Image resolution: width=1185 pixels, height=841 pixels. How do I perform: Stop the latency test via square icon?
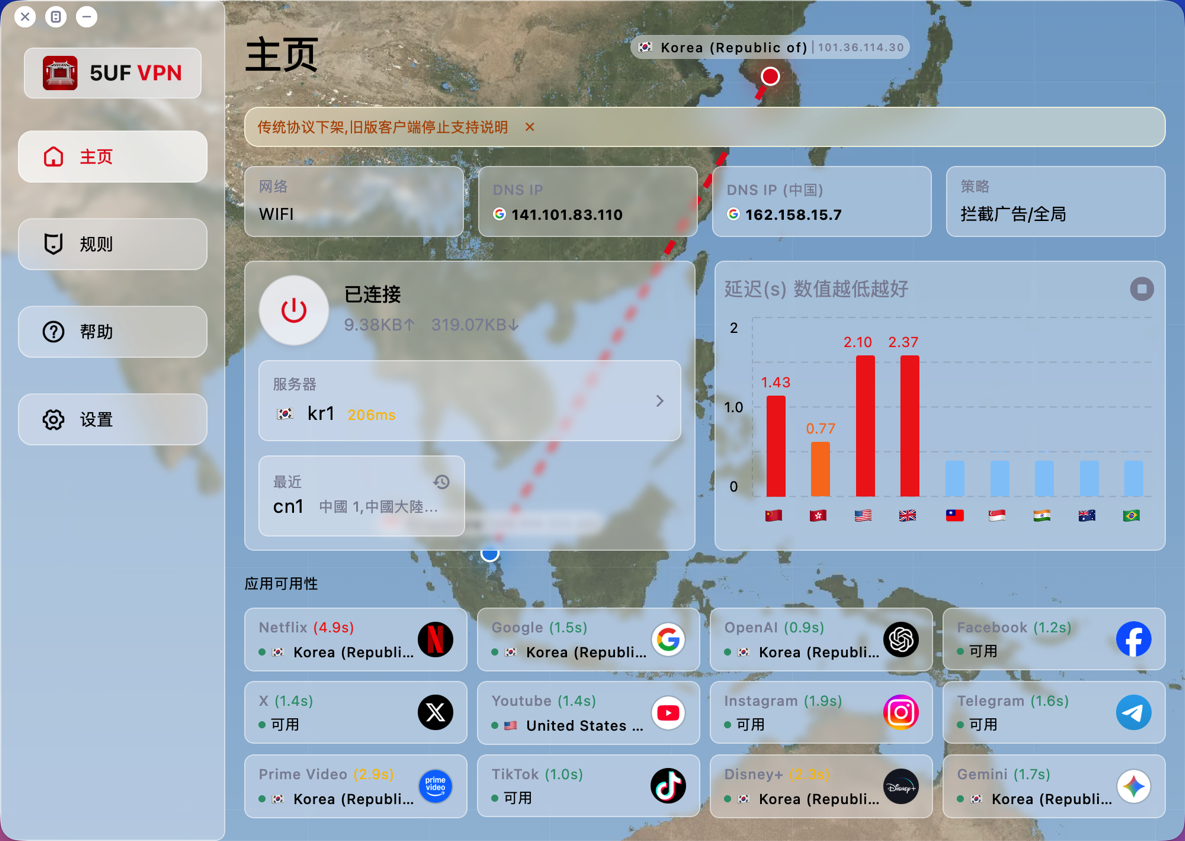1141,289
